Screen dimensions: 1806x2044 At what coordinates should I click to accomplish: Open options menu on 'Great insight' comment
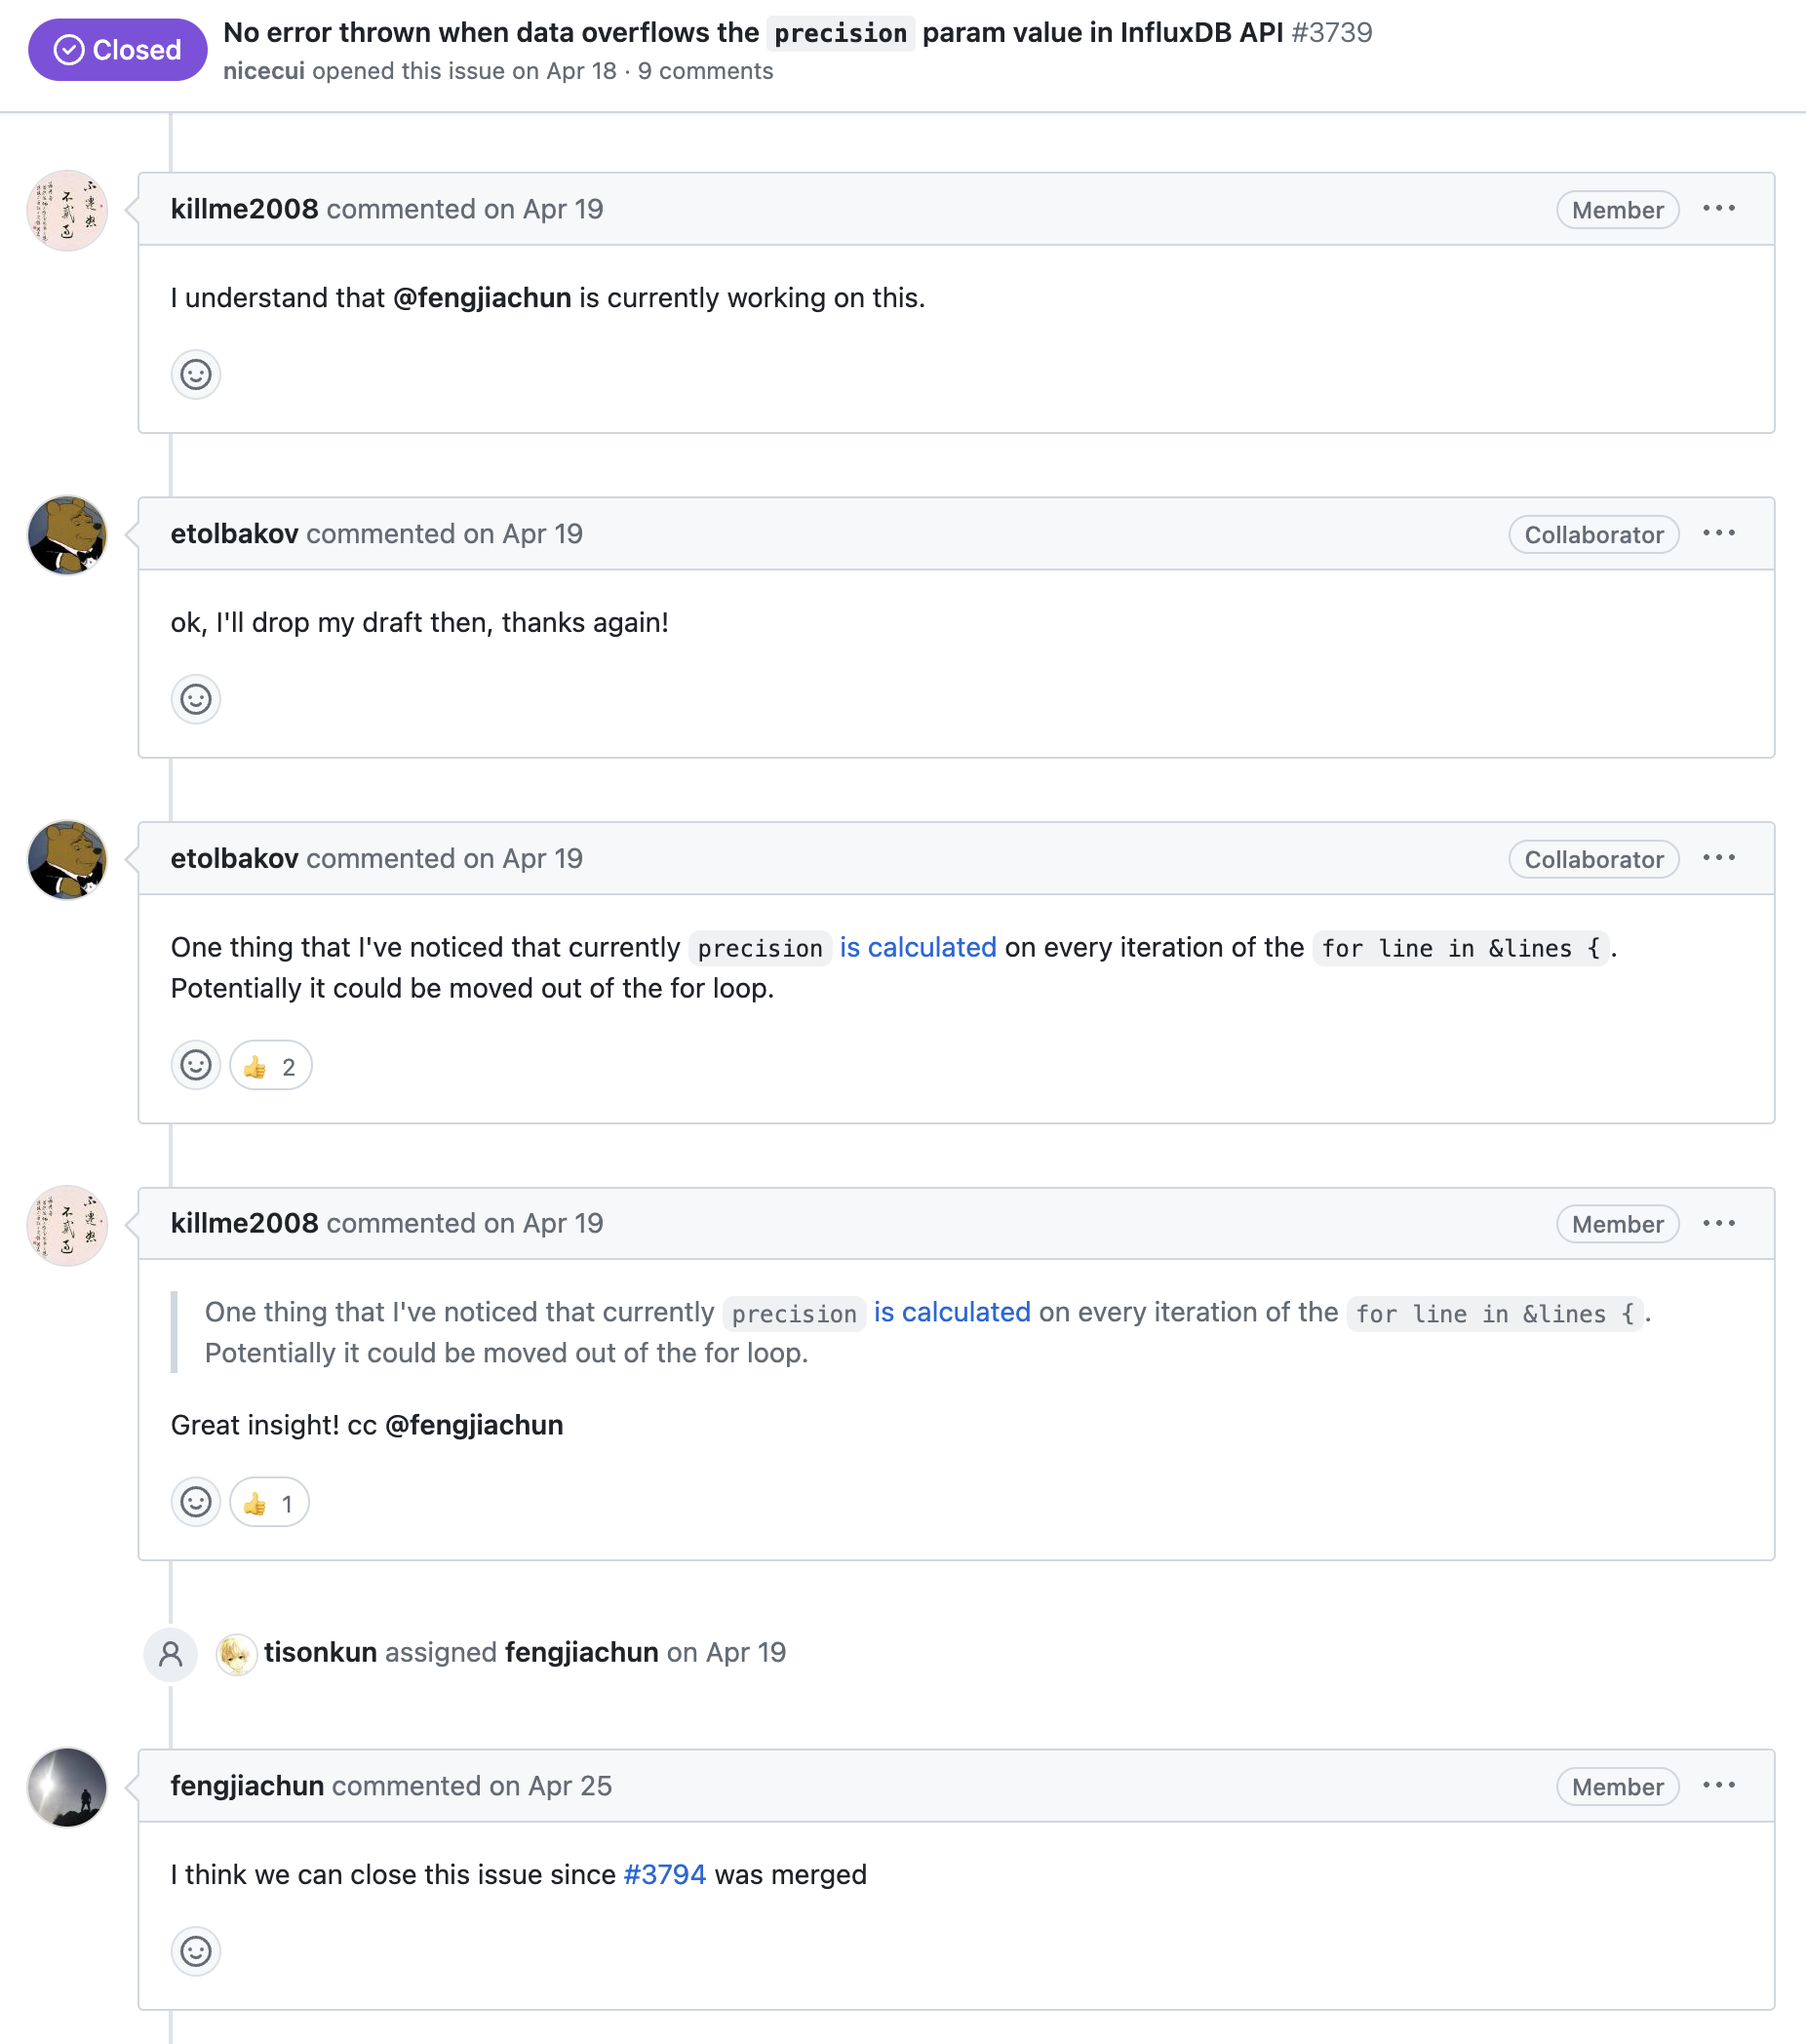[1718, 1224]
